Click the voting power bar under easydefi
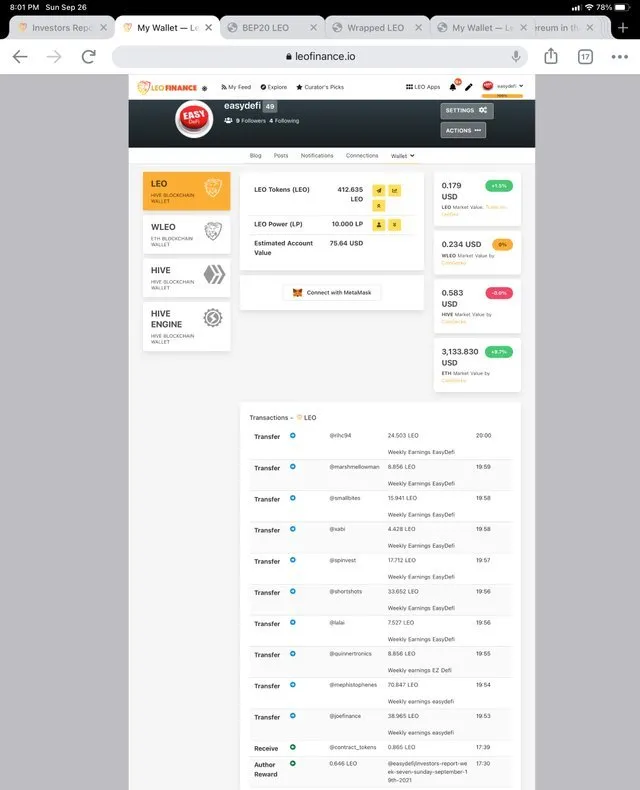 (x=502, y=96)
